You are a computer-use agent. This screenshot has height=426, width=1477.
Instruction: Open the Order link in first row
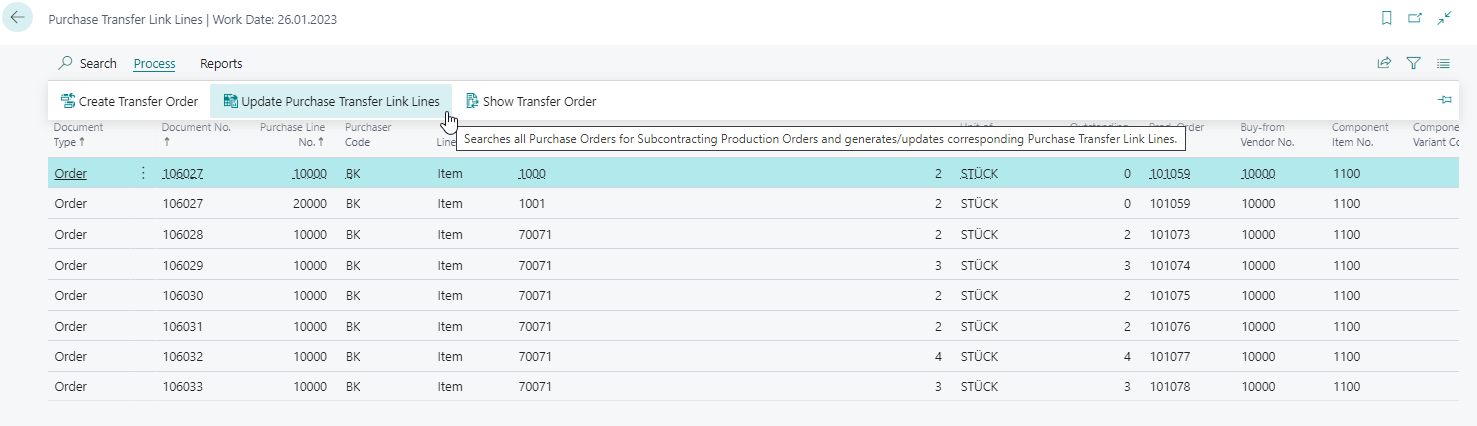[x=70, y=173]
